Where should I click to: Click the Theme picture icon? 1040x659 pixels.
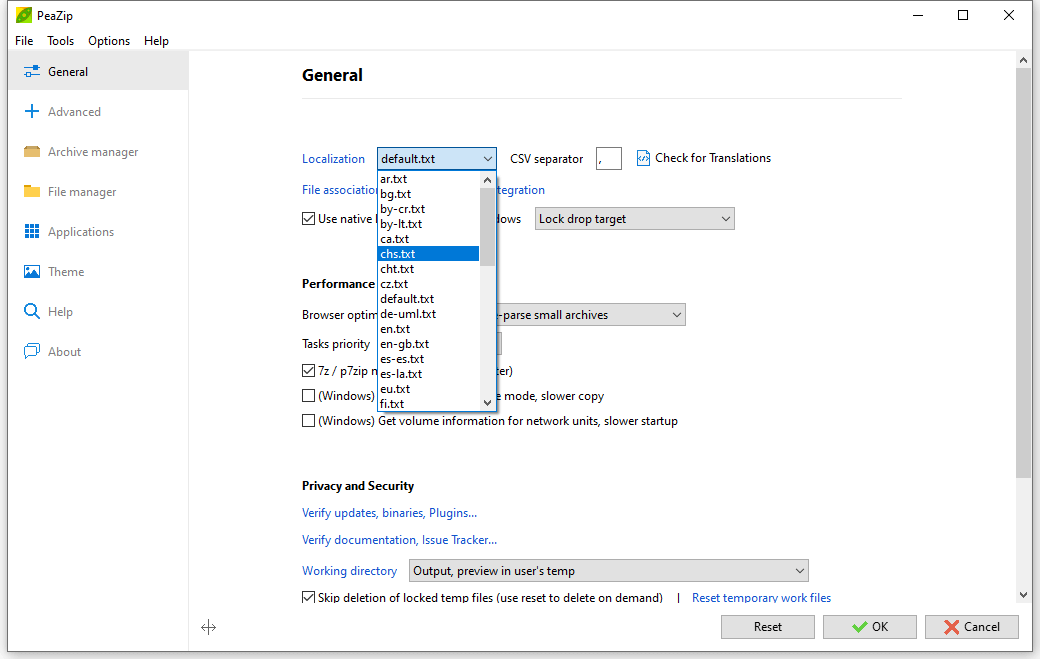point(32,272)
